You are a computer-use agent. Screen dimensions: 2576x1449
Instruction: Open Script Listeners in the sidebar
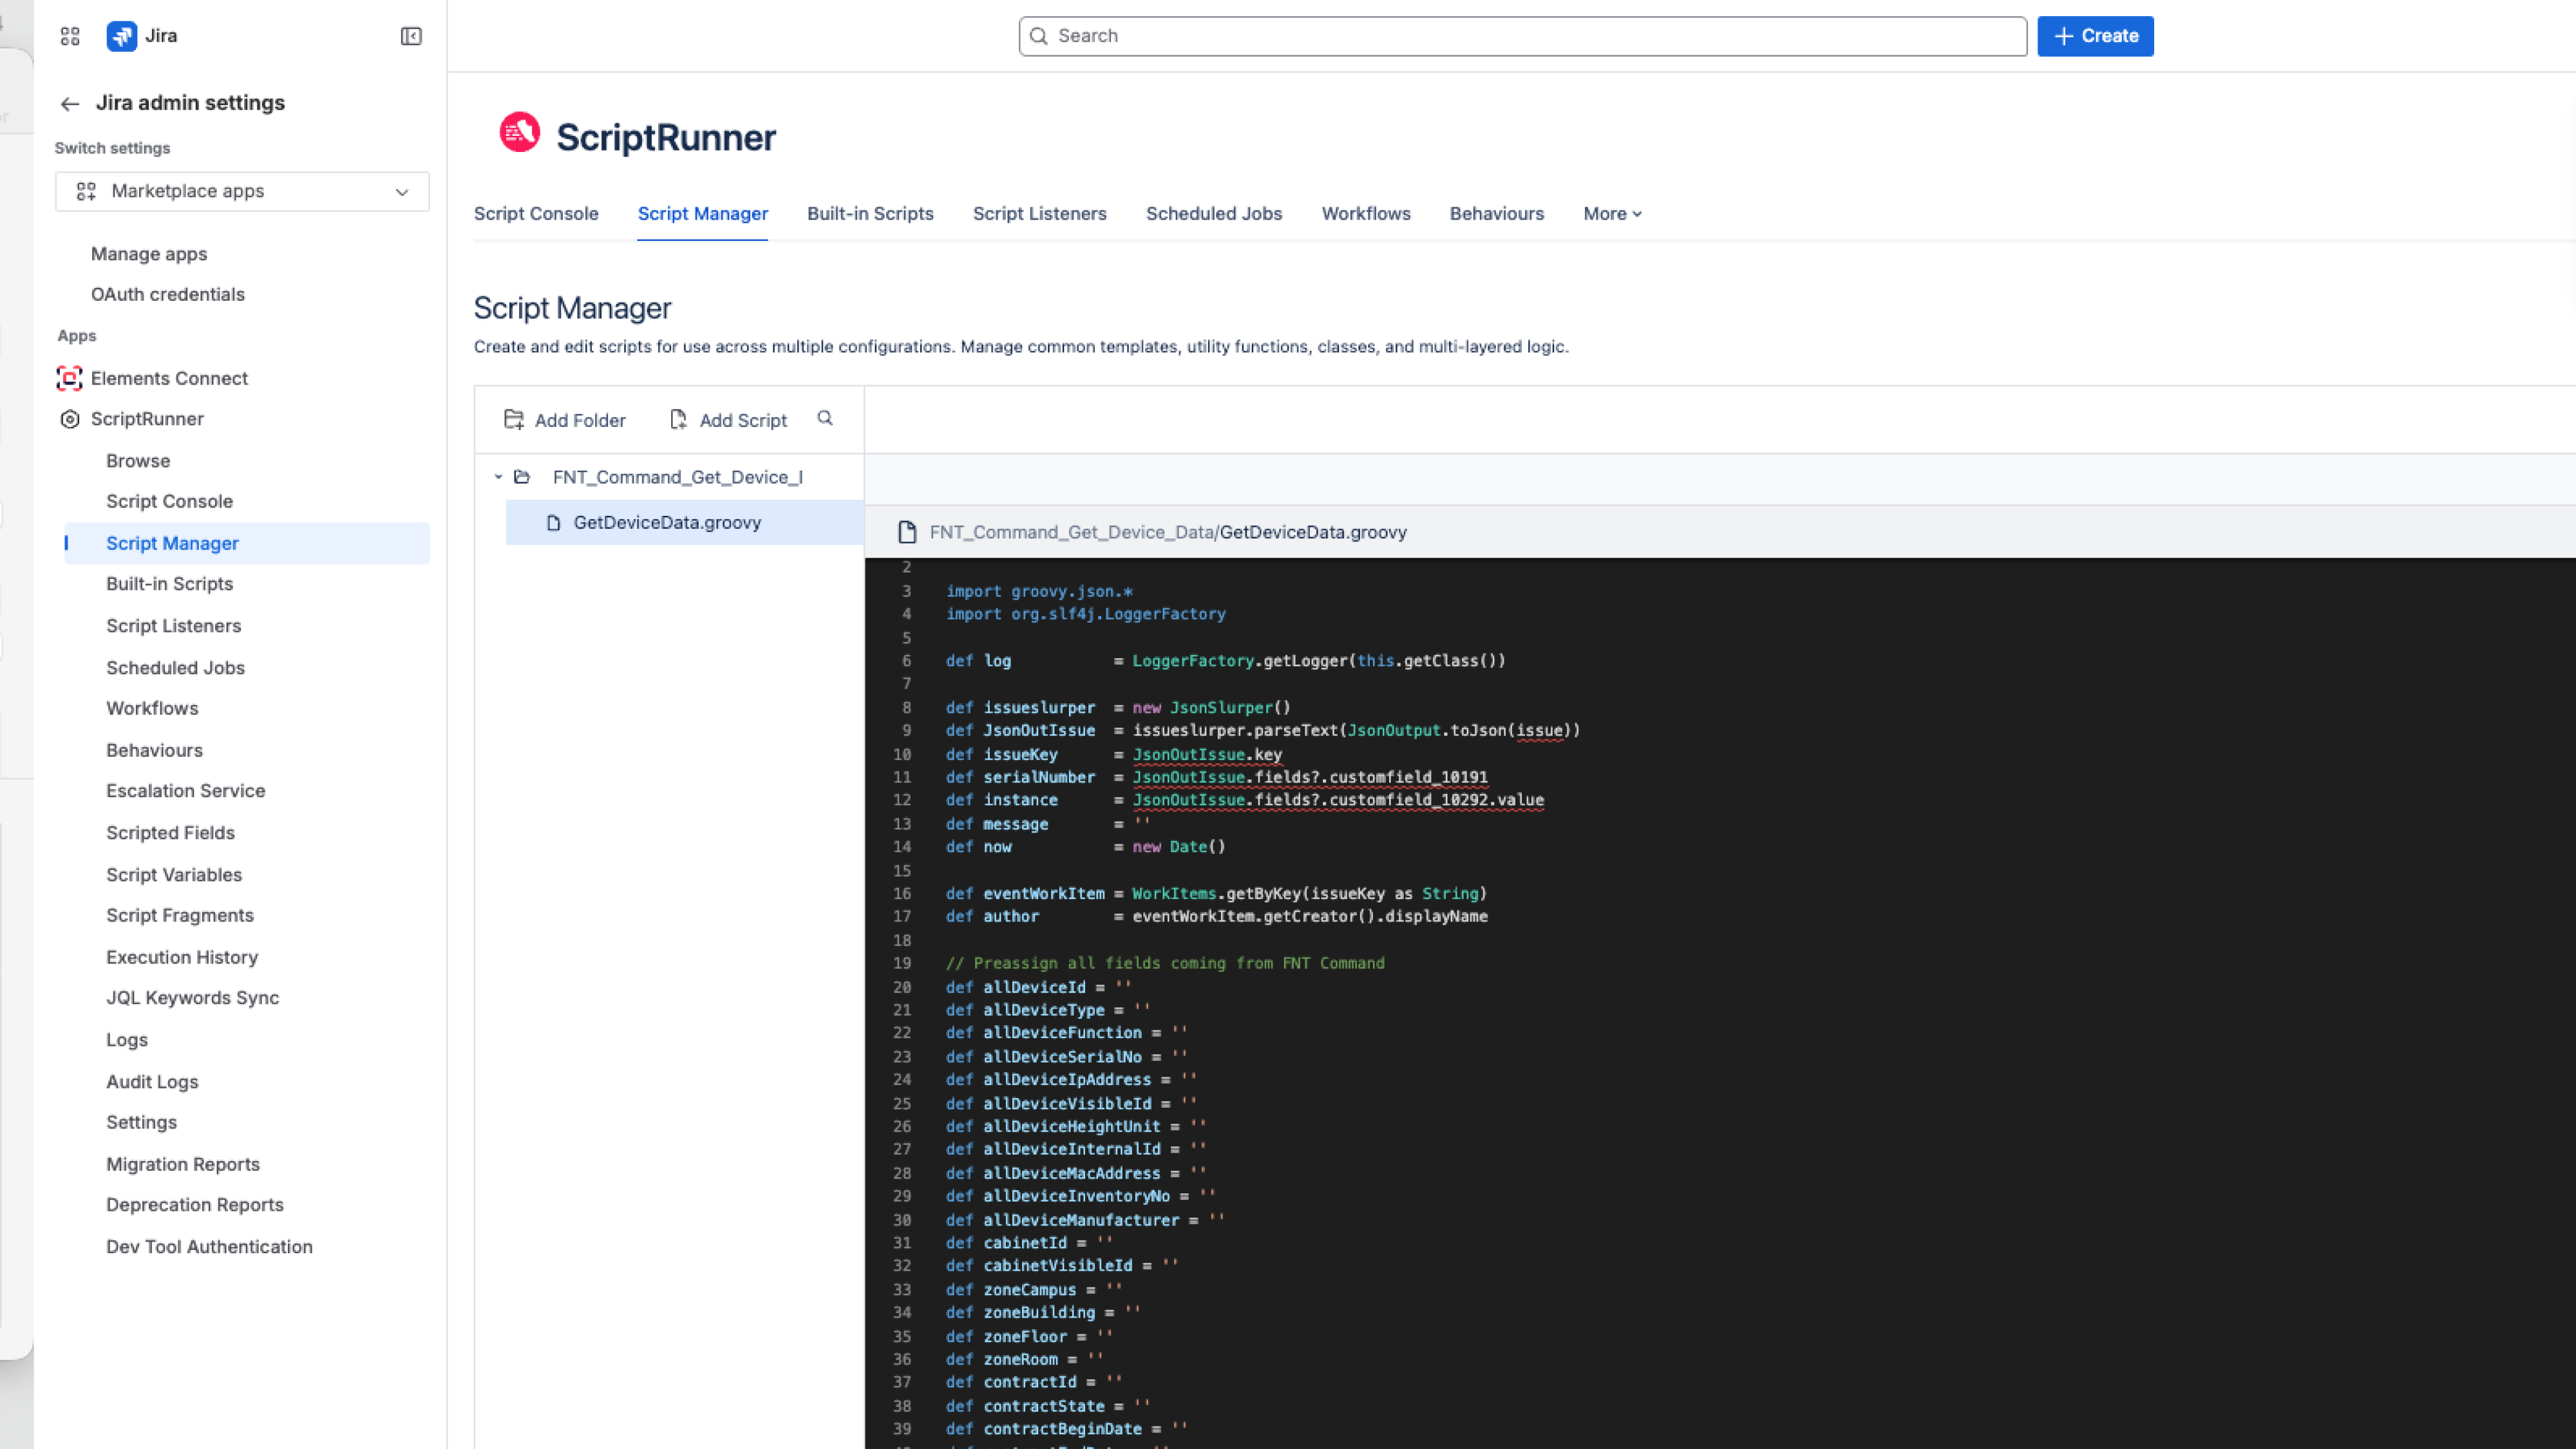[173, 626]
